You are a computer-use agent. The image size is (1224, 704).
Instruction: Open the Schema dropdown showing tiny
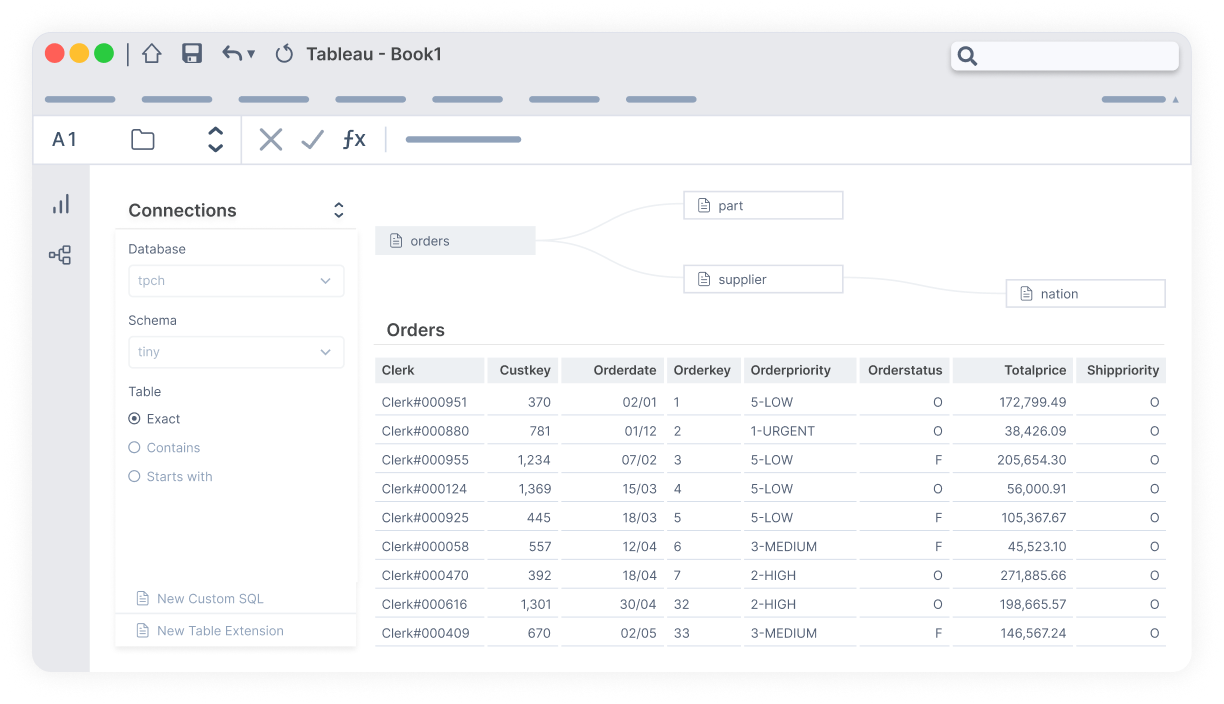(236, 352)
